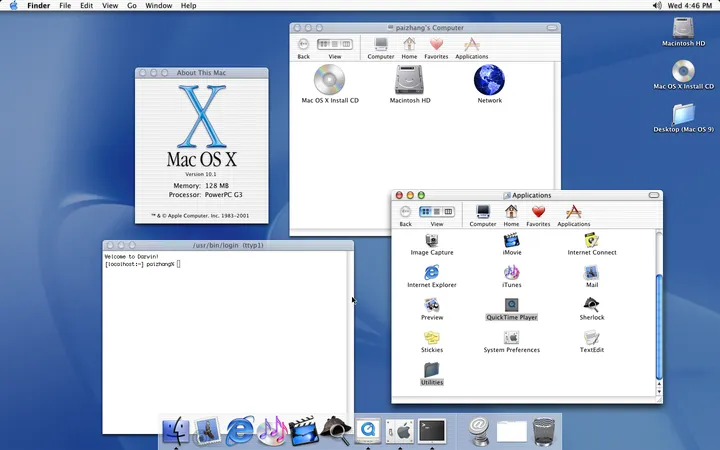Set Computer window to column view
Image resolution: width=720 pixels, height=450 pixels.
(x=346, y=44)
